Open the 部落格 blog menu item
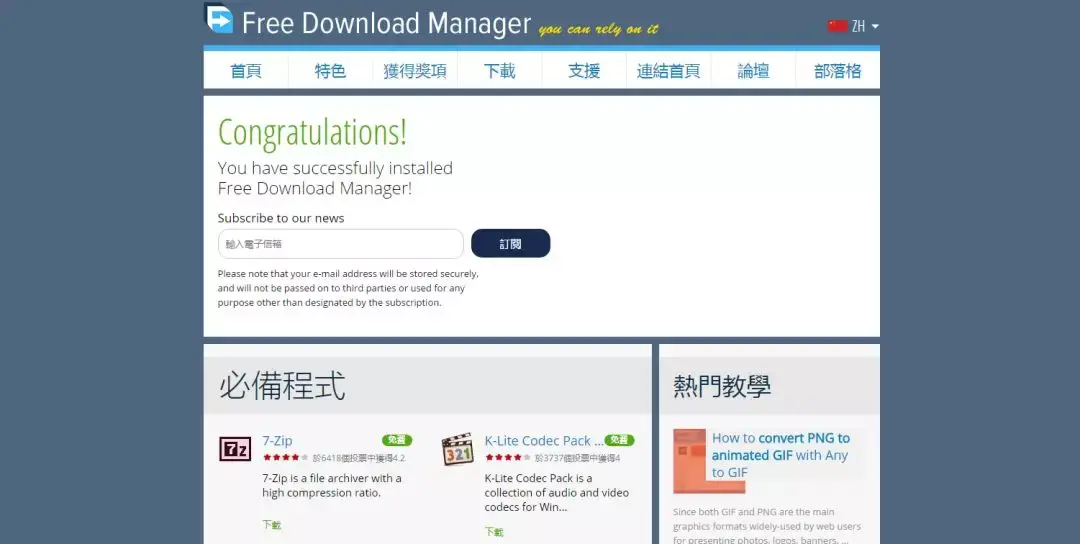1080x544 pixels. pos(838,71)
